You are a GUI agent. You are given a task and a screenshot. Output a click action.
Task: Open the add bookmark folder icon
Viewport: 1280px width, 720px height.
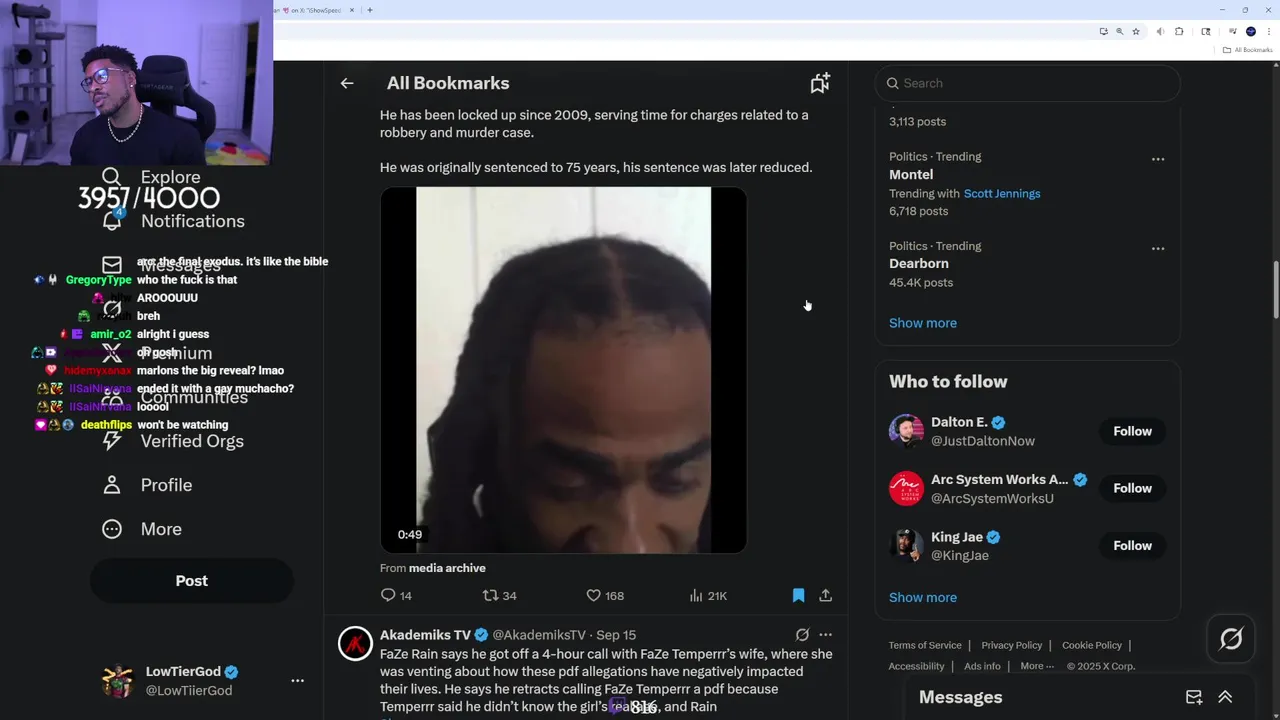(820, 83)
